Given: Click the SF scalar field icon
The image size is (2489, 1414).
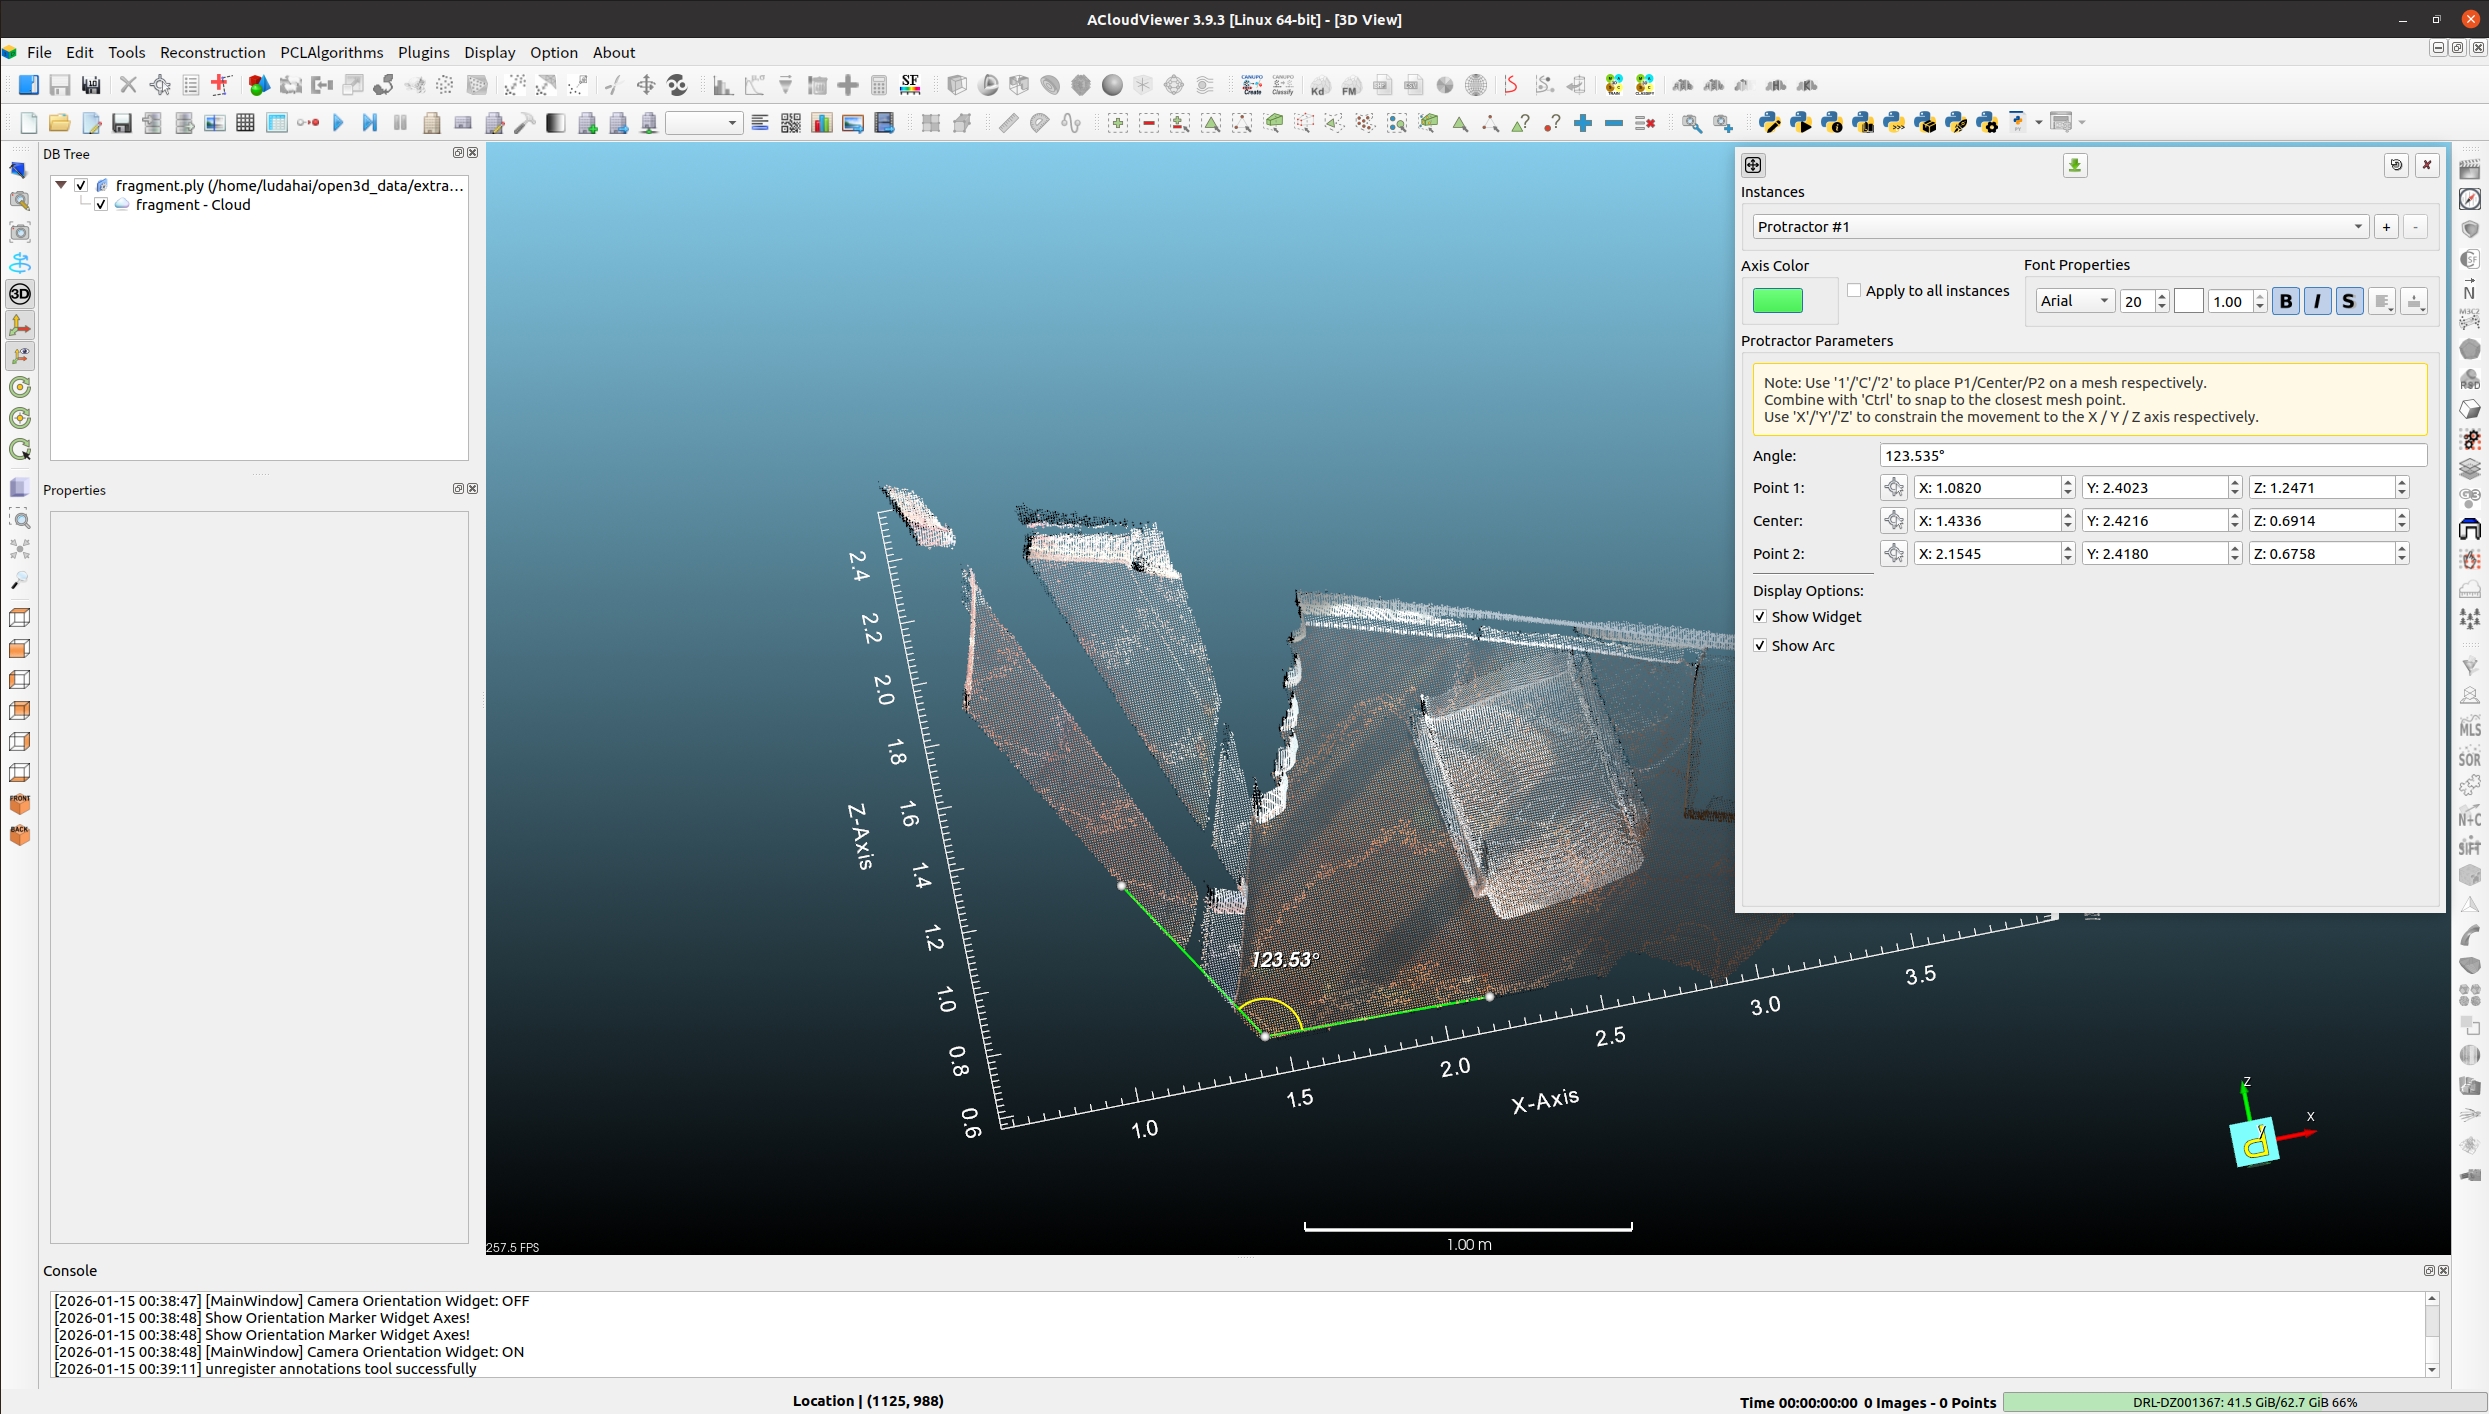Looking at the screenshot, I should tap(910, 85).
